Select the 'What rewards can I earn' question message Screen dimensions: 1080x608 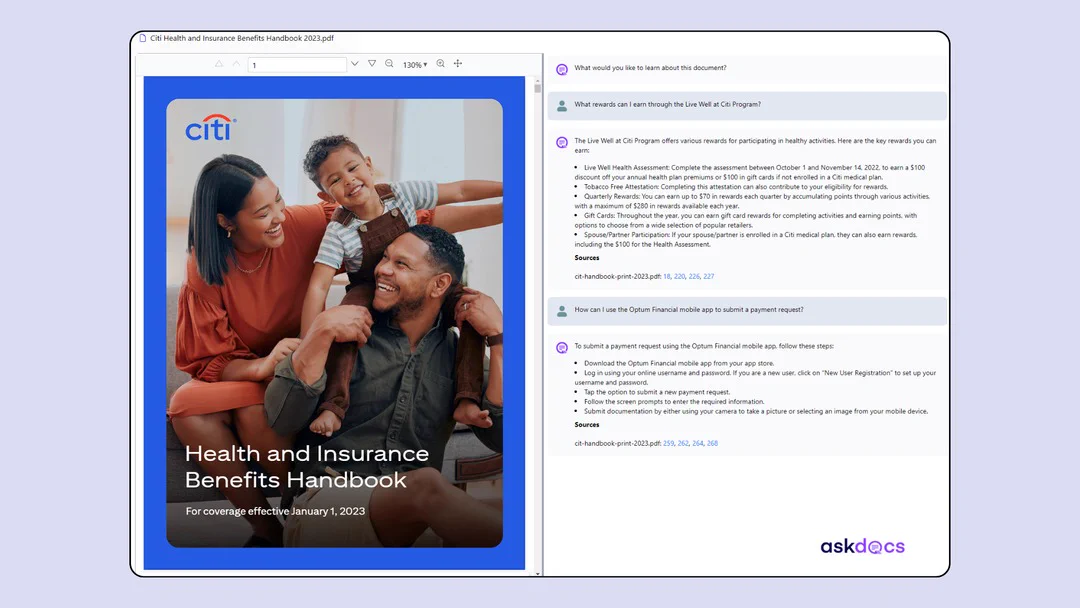pyautogui.click(x=747, y=105)
